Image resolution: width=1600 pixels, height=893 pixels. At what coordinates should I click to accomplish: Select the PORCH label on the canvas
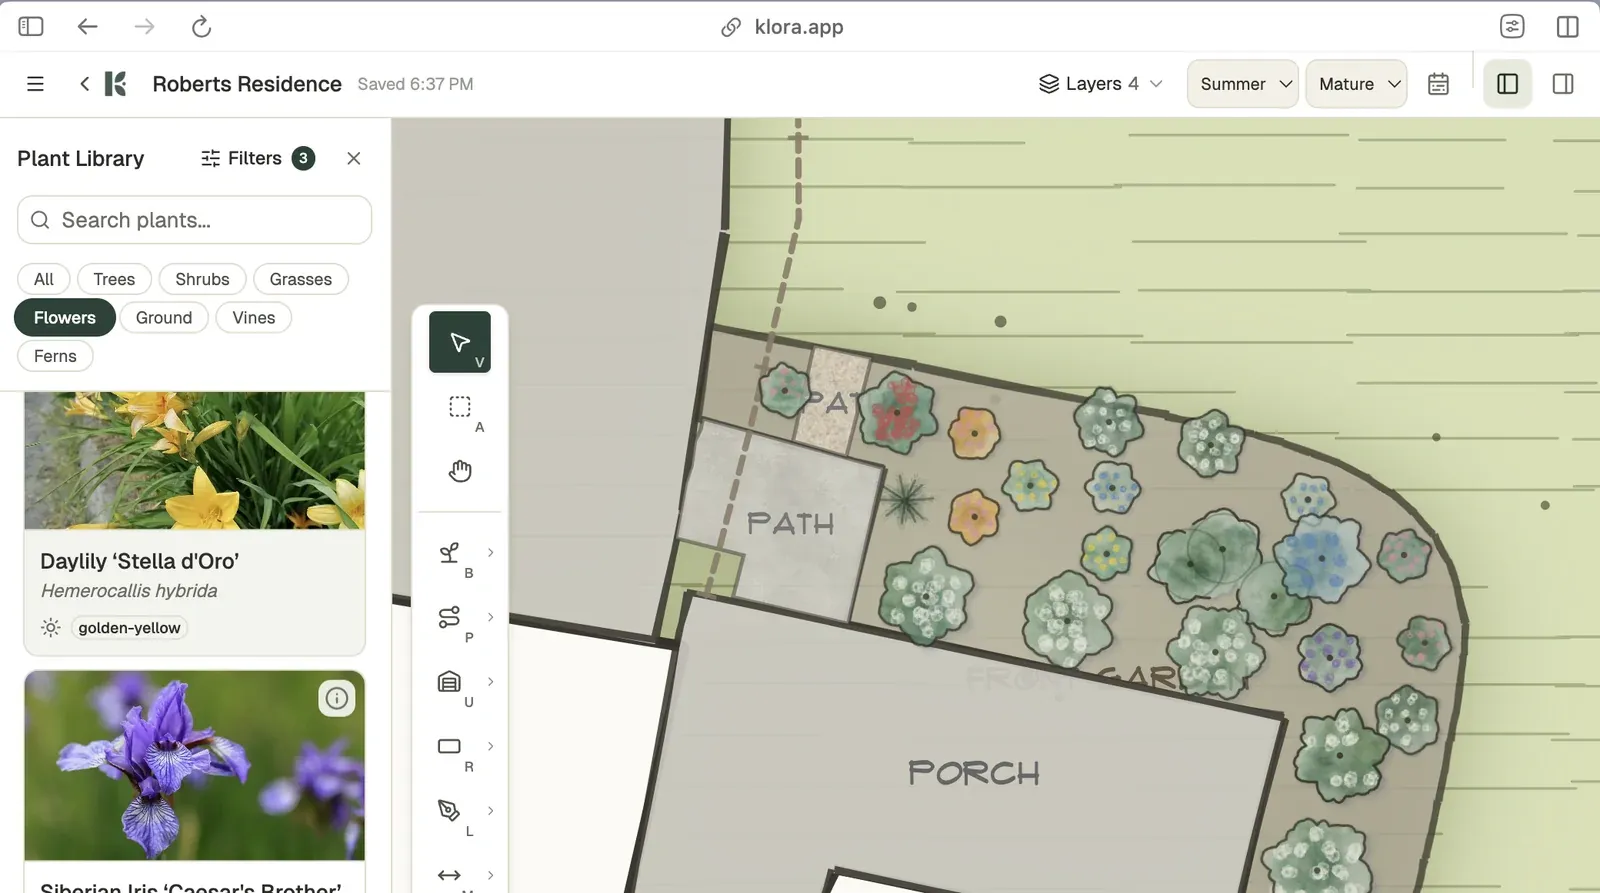click(974, 772)
